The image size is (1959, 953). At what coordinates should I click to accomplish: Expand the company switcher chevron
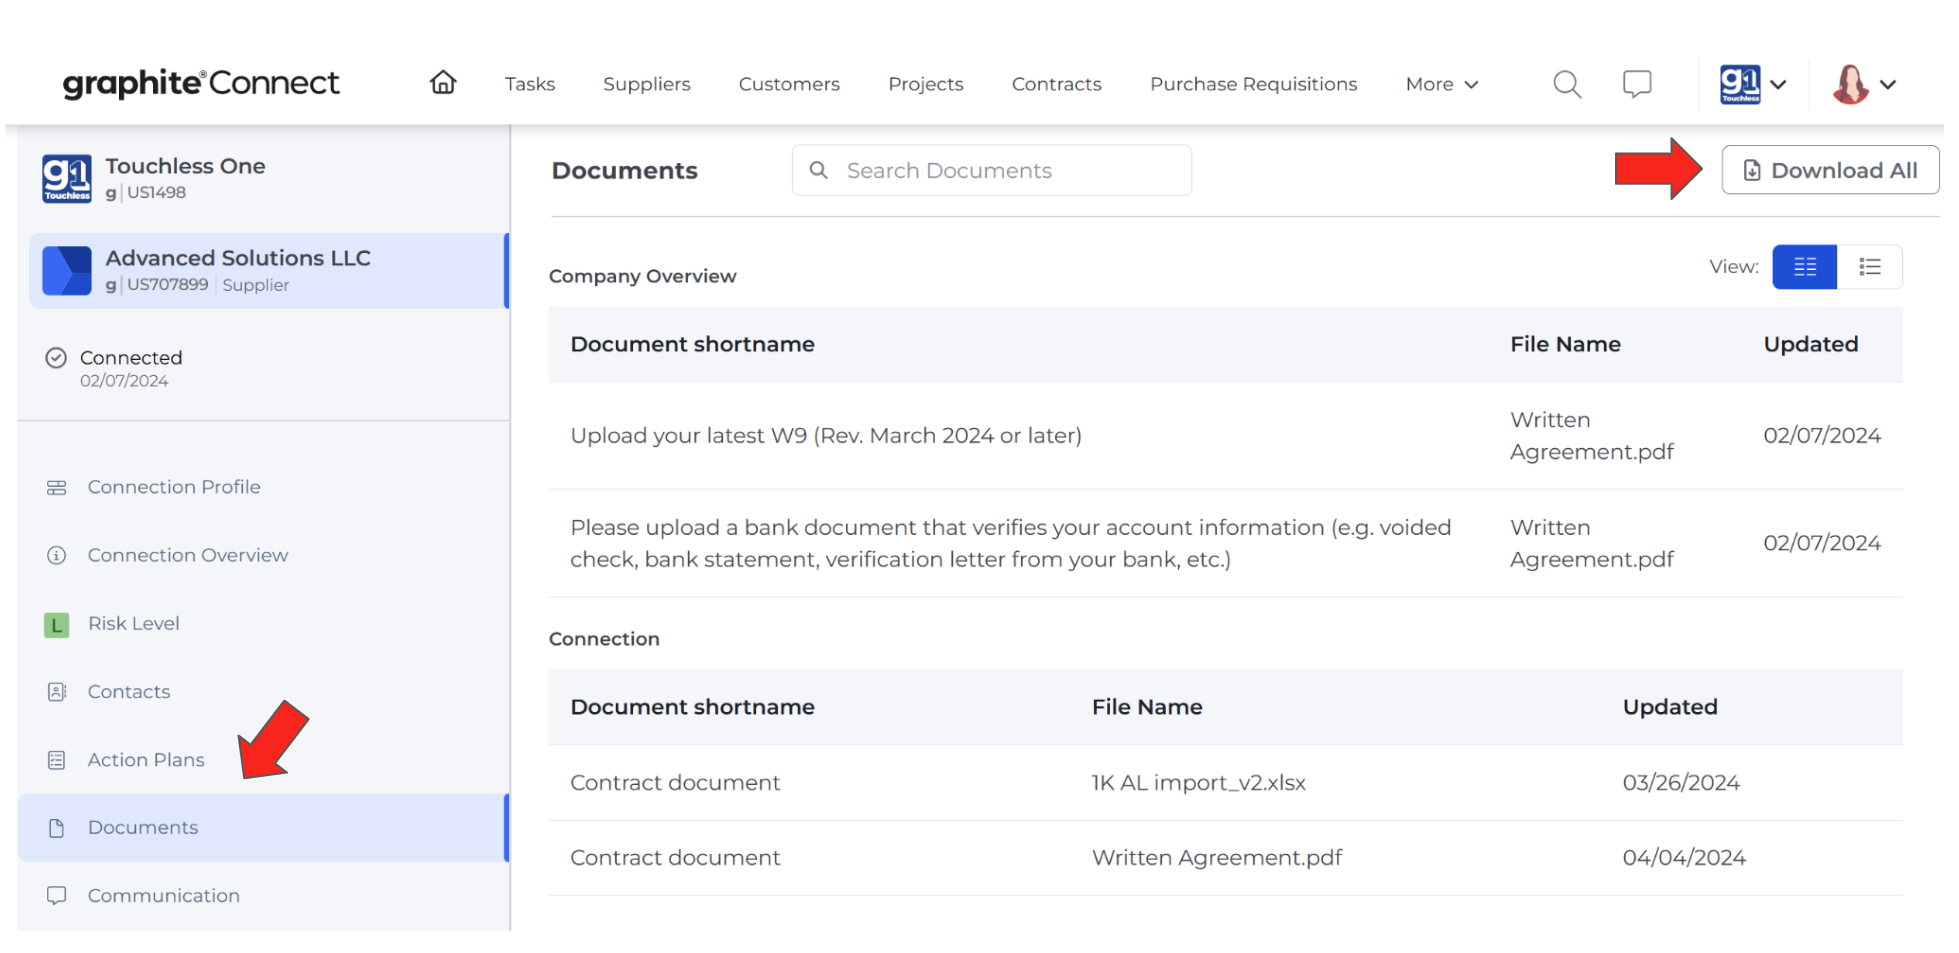pos(1778,84)
